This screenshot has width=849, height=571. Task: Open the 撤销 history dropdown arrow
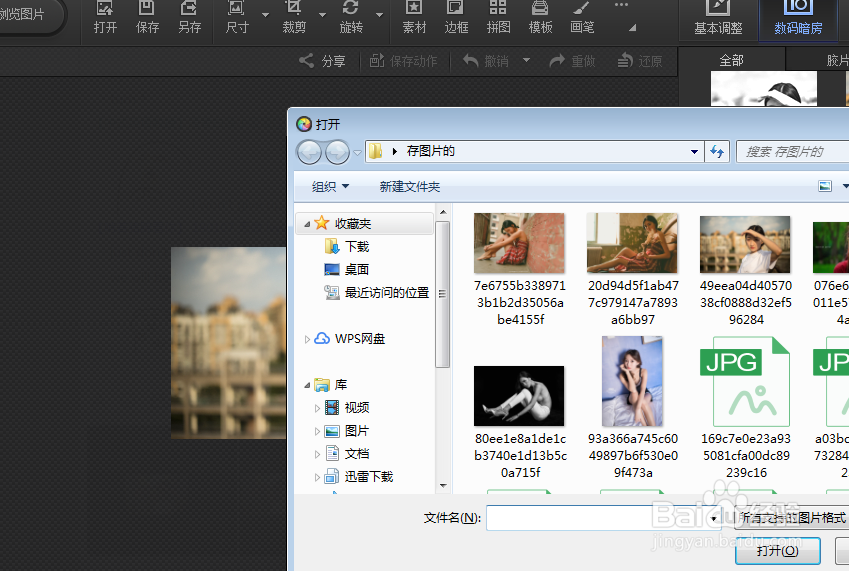526,61
